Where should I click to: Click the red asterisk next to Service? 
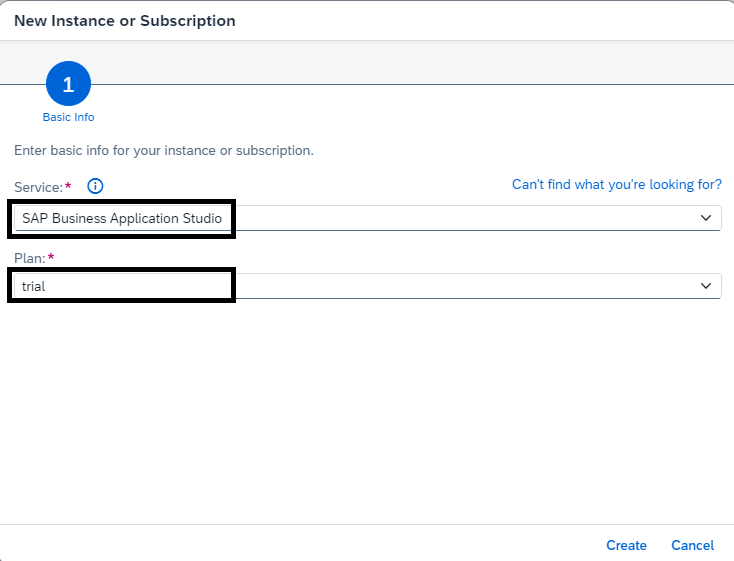tap(68, 185)
